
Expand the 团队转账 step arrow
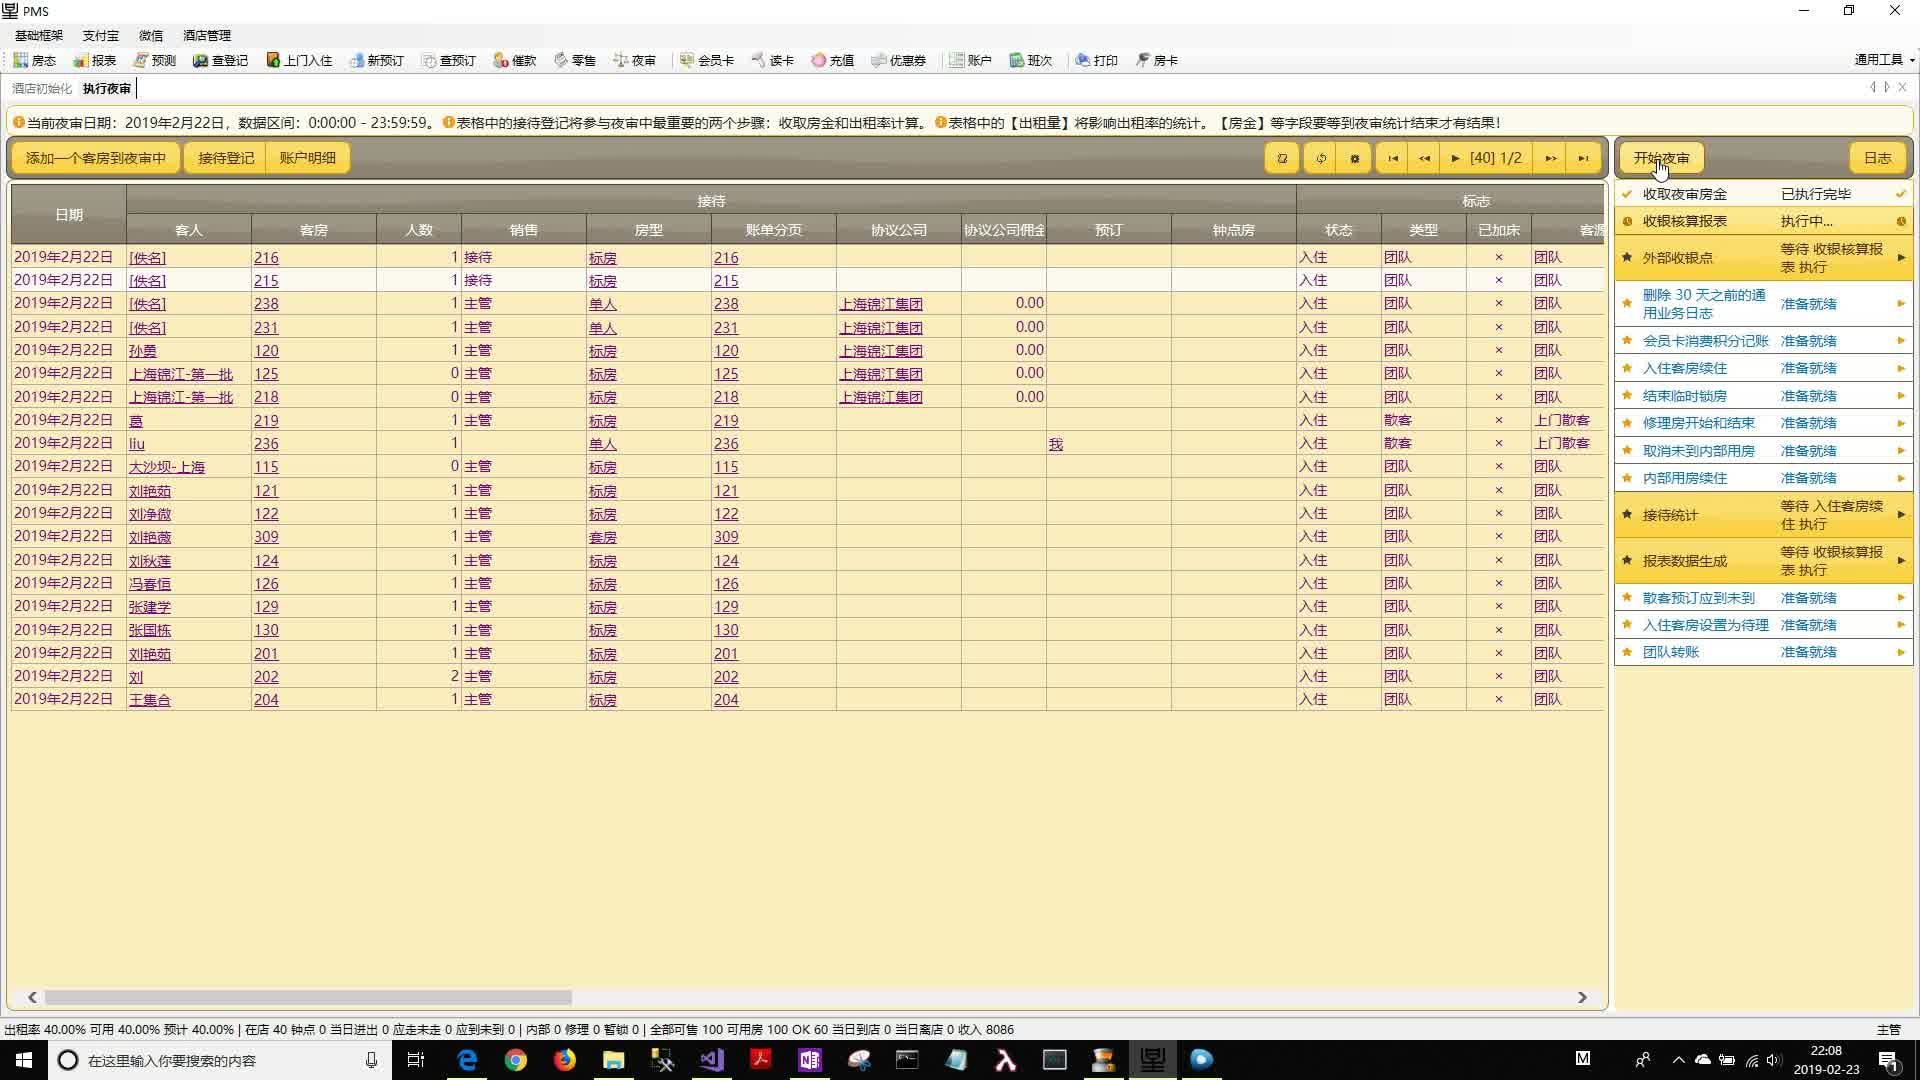click(x=1901, y=652)
